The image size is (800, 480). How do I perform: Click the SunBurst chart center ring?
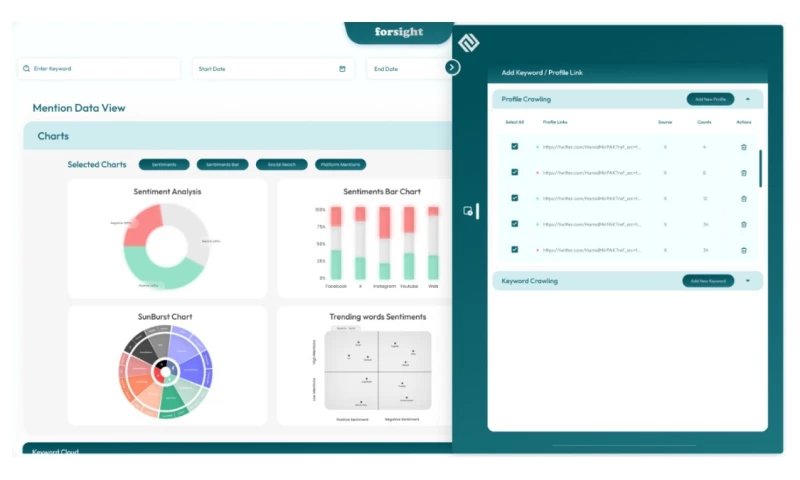point(165,372)
